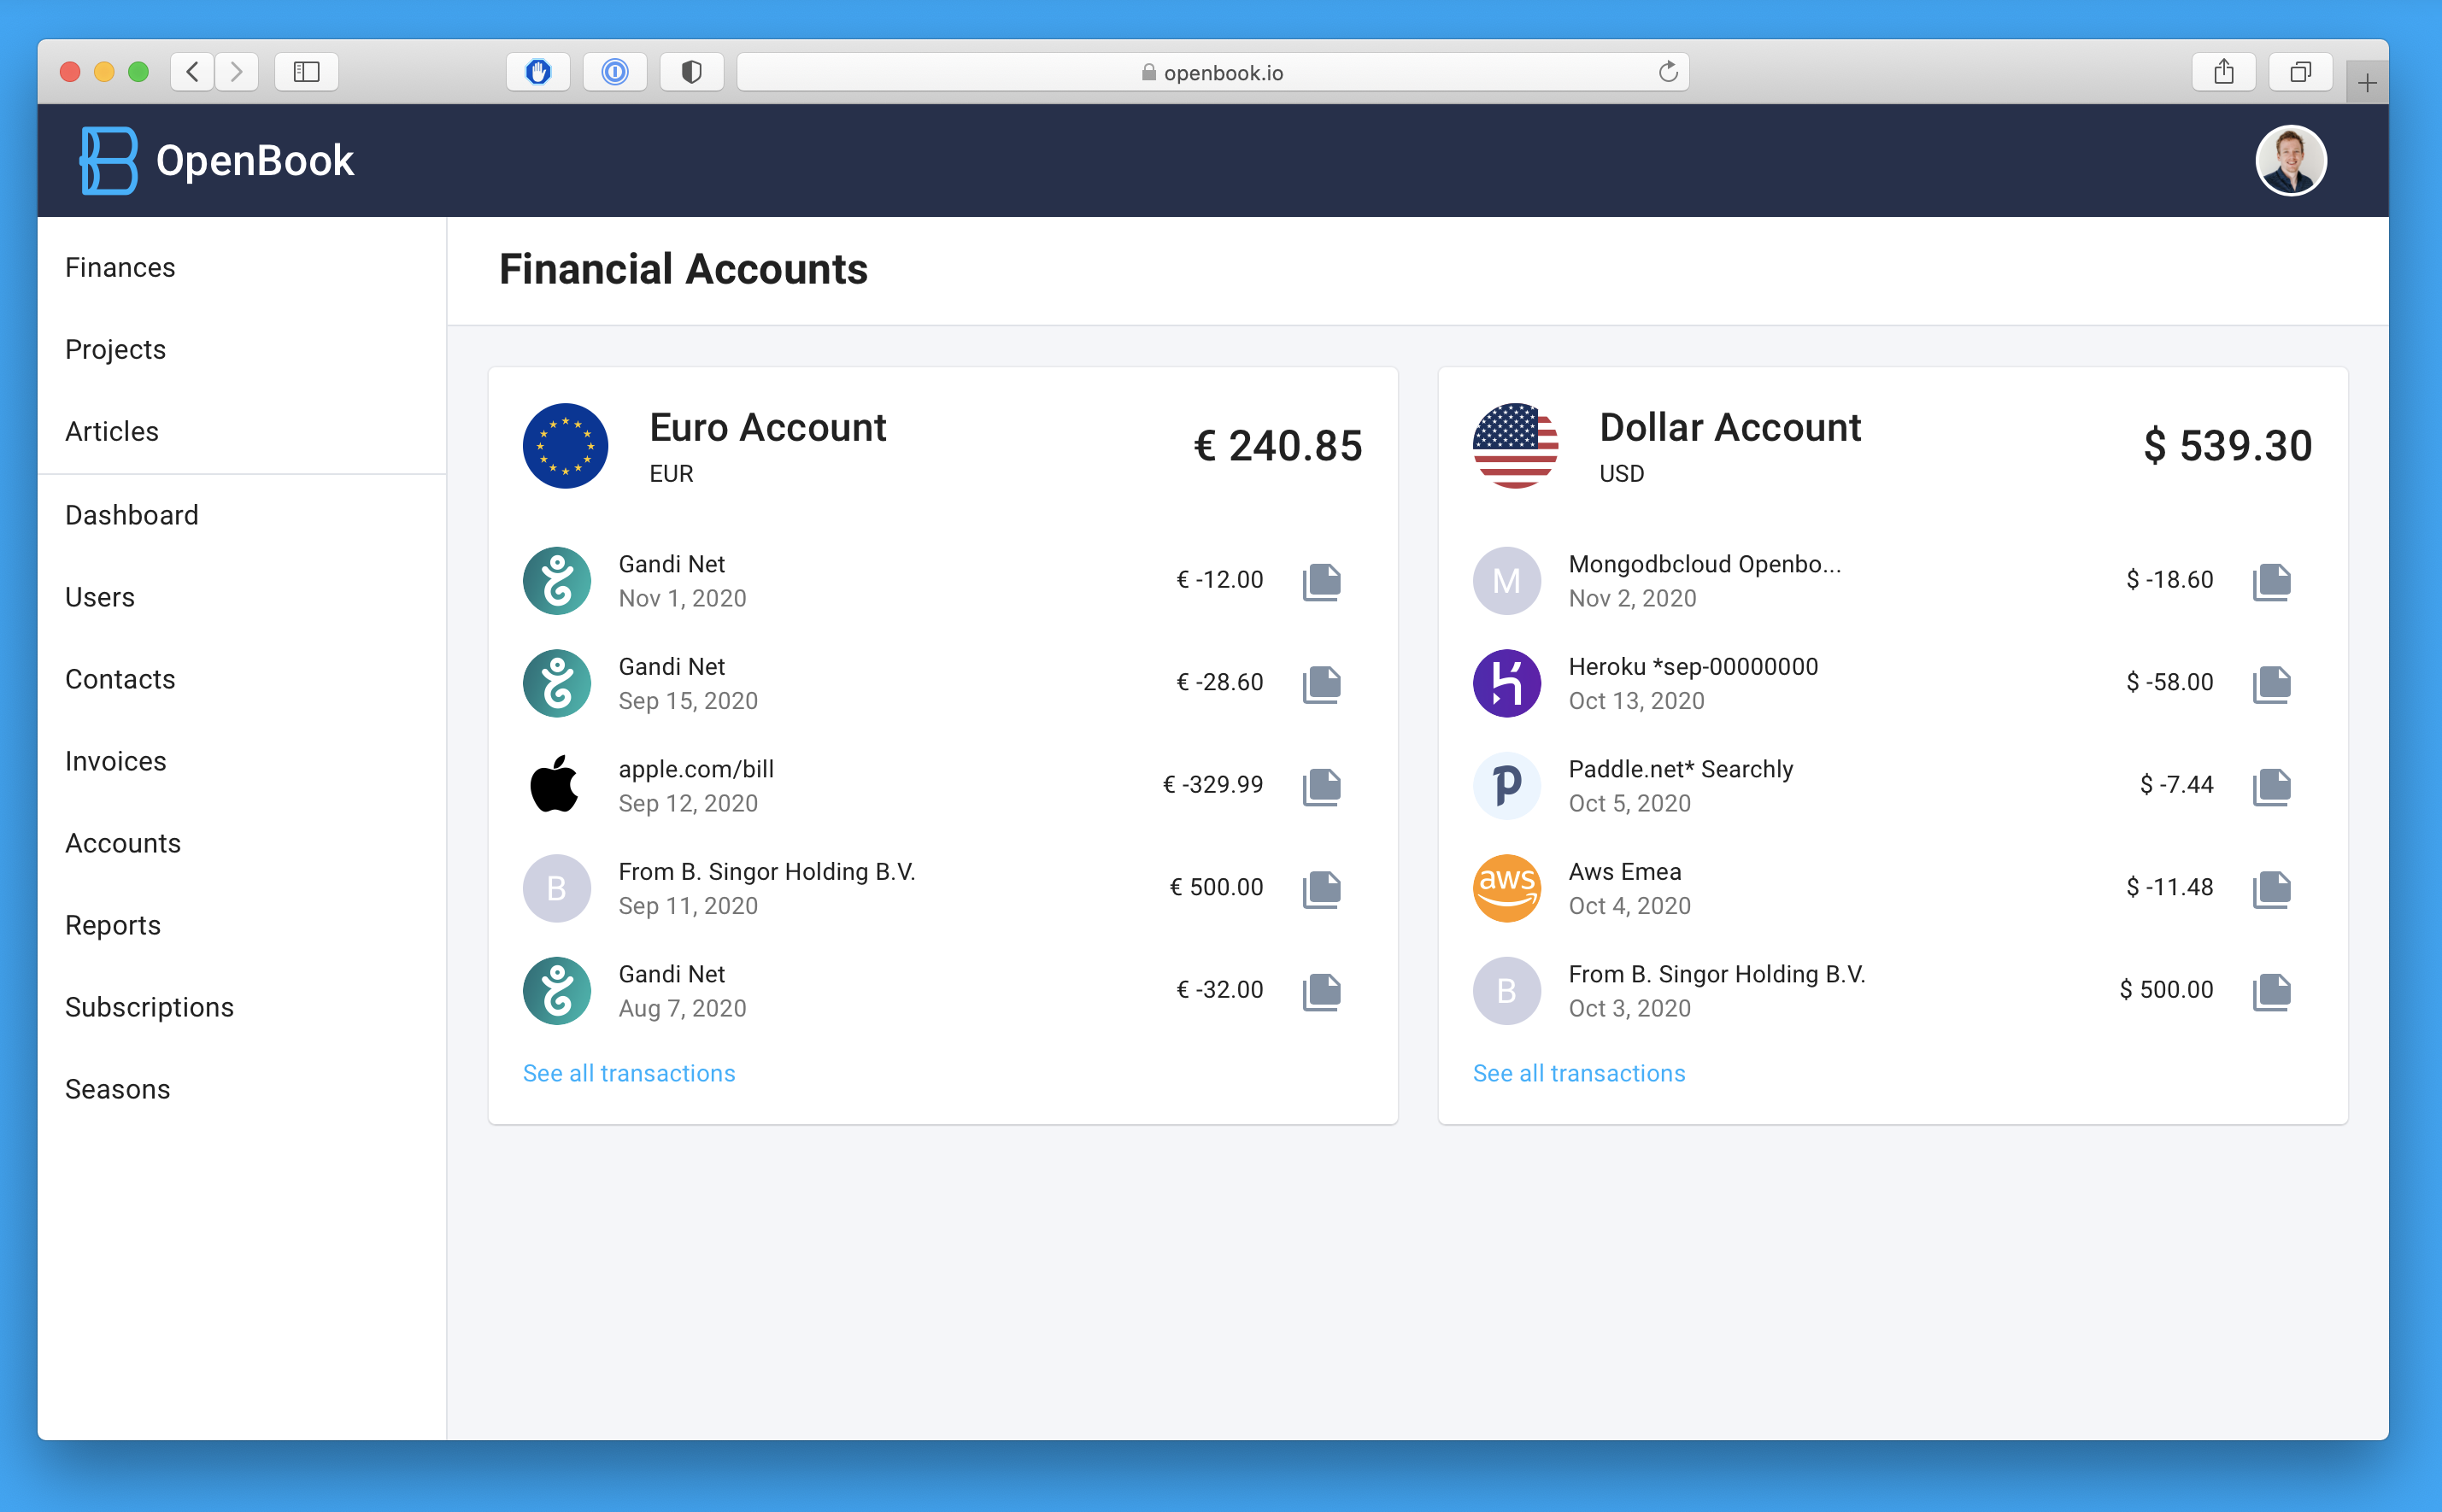Open the Invoices sidebar item
2442x1512 pixels.
(116, 761)
